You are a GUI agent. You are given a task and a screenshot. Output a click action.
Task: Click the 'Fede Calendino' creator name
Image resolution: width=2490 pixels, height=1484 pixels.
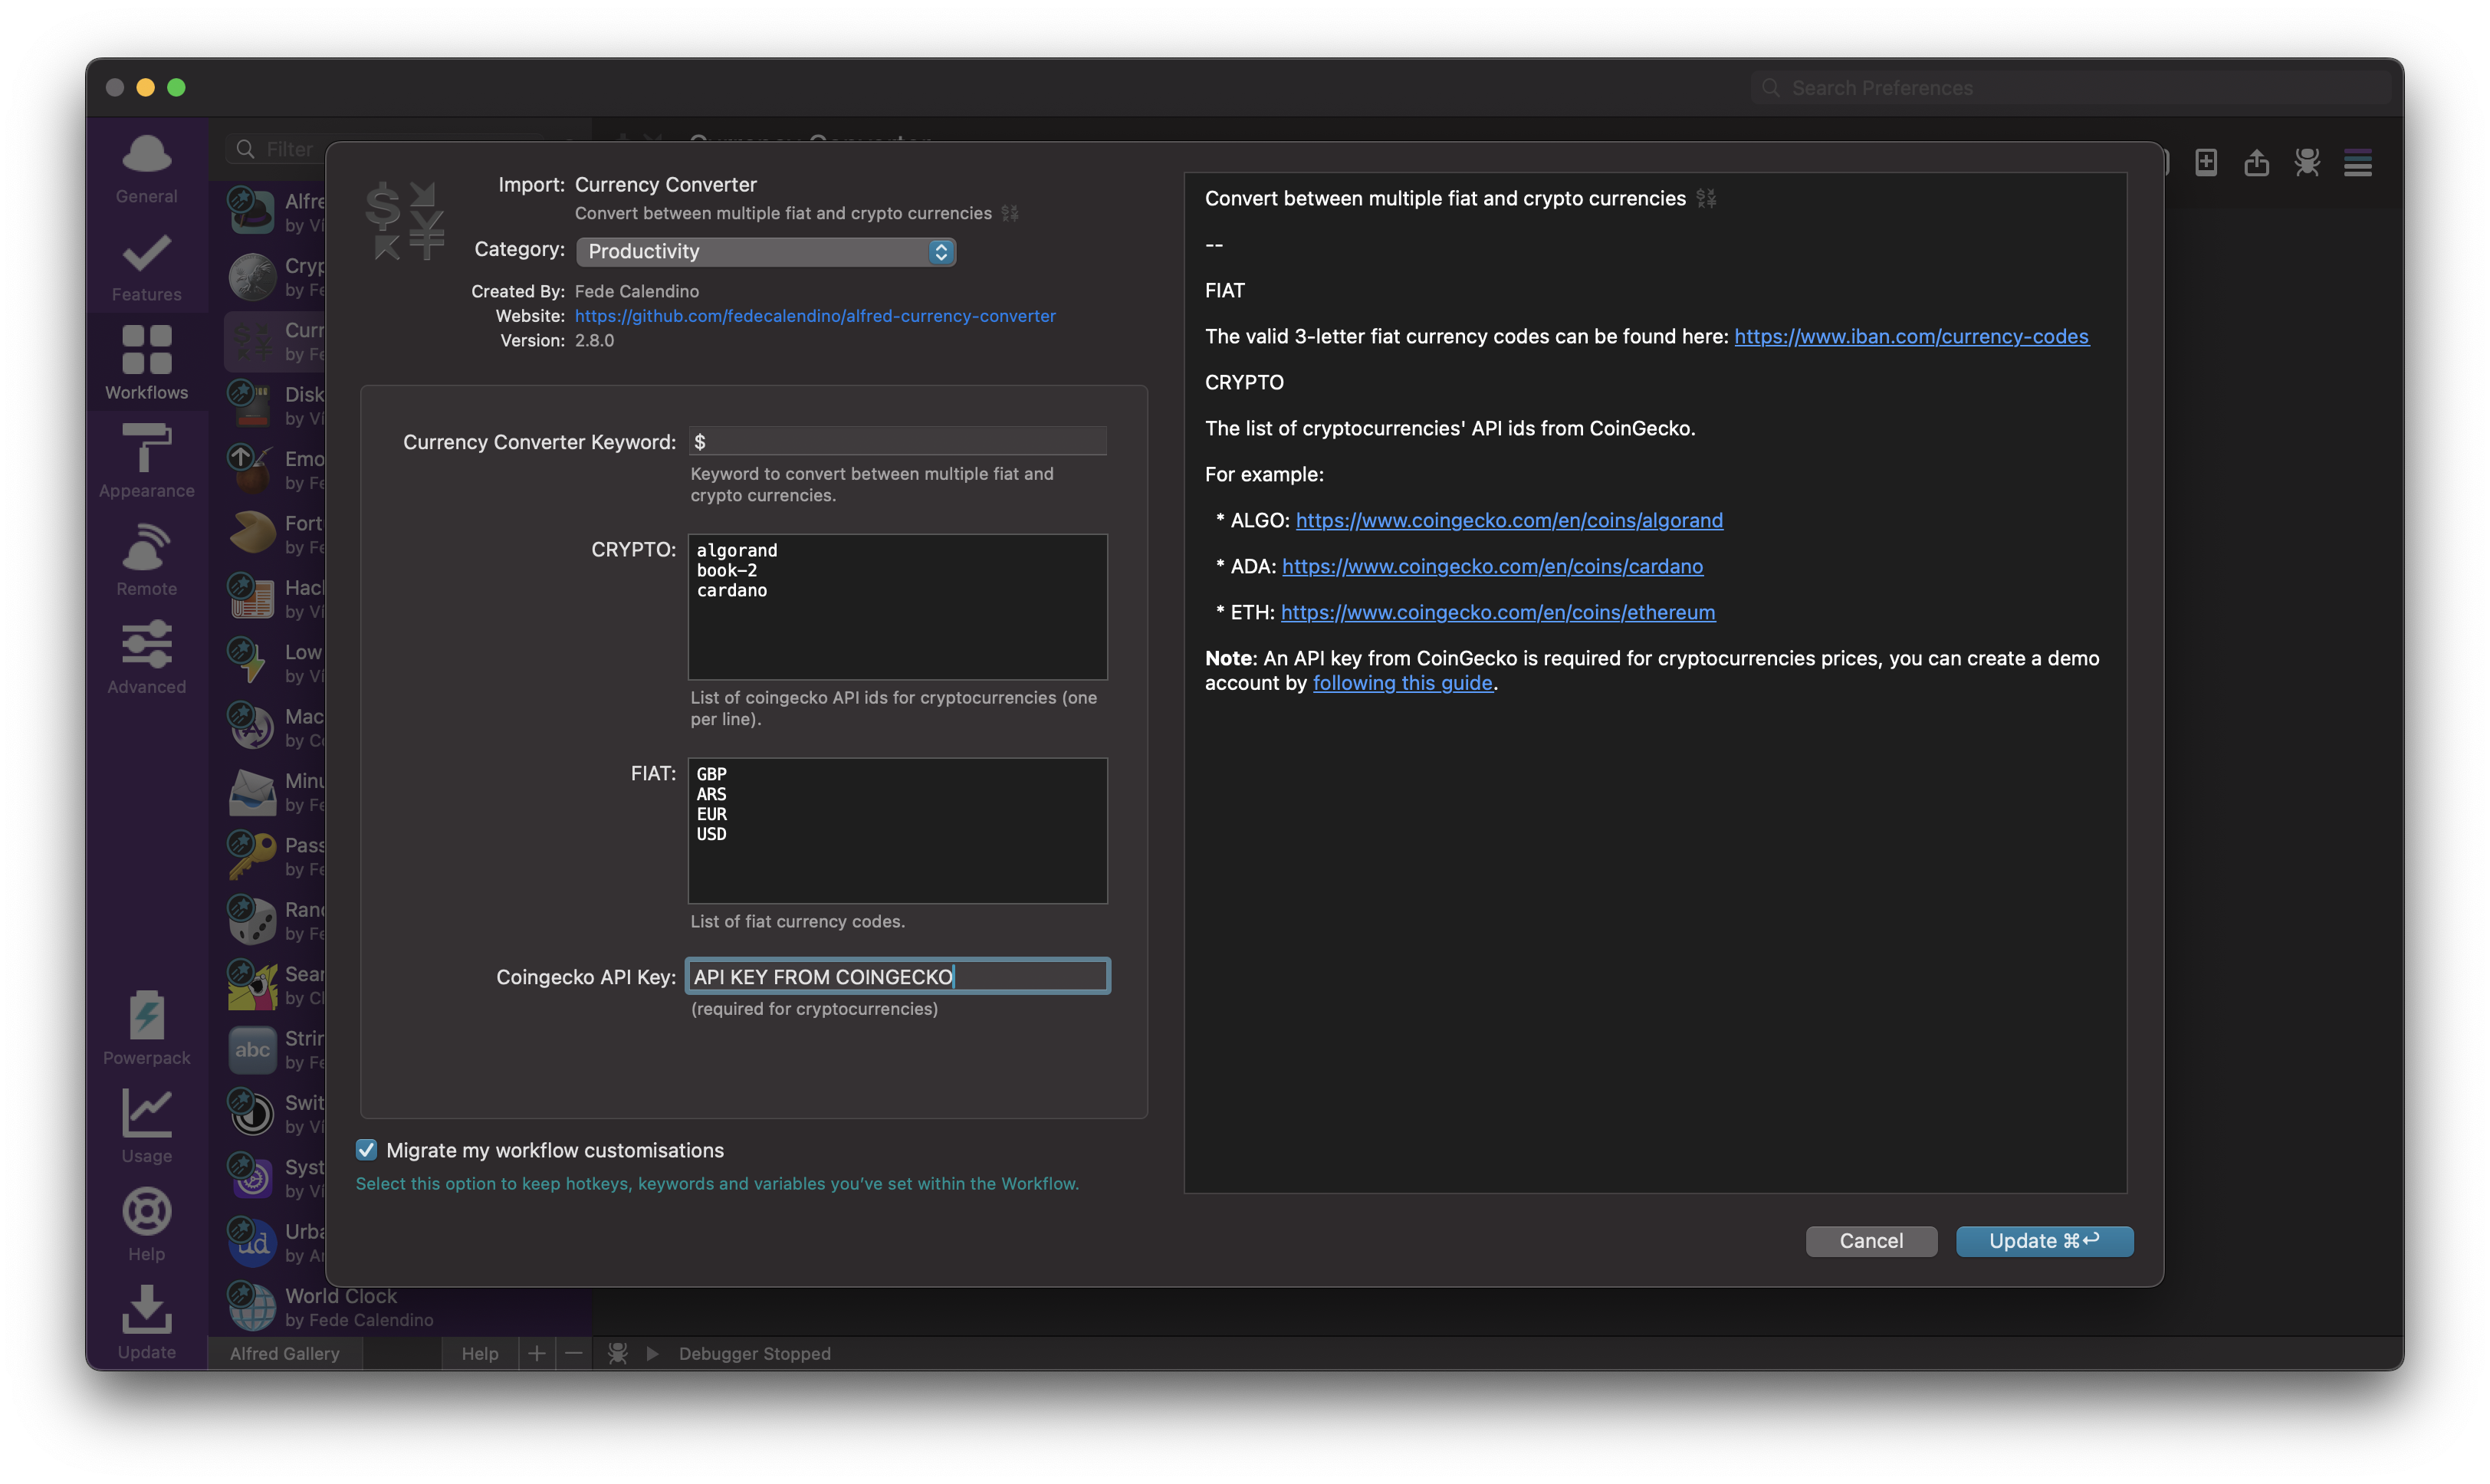(636, 291)
